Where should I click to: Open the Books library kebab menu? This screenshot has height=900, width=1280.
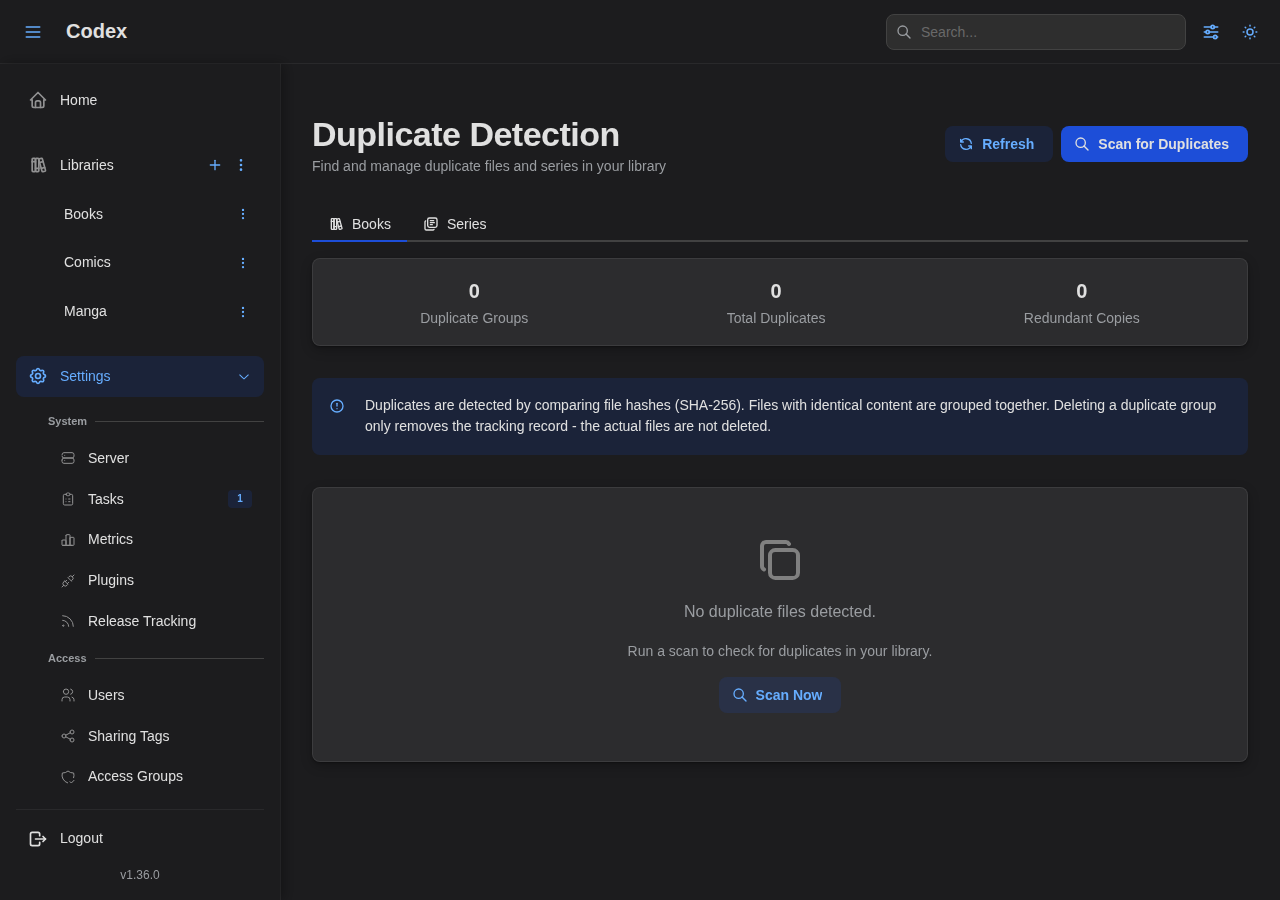(242, 214)
